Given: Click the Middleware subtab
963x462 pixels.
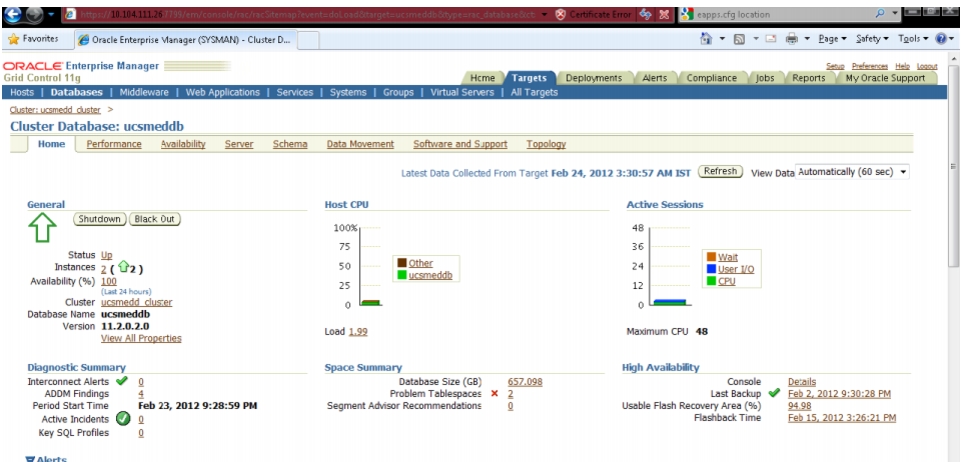Looking at the screenshot, I should click(144, 92).
